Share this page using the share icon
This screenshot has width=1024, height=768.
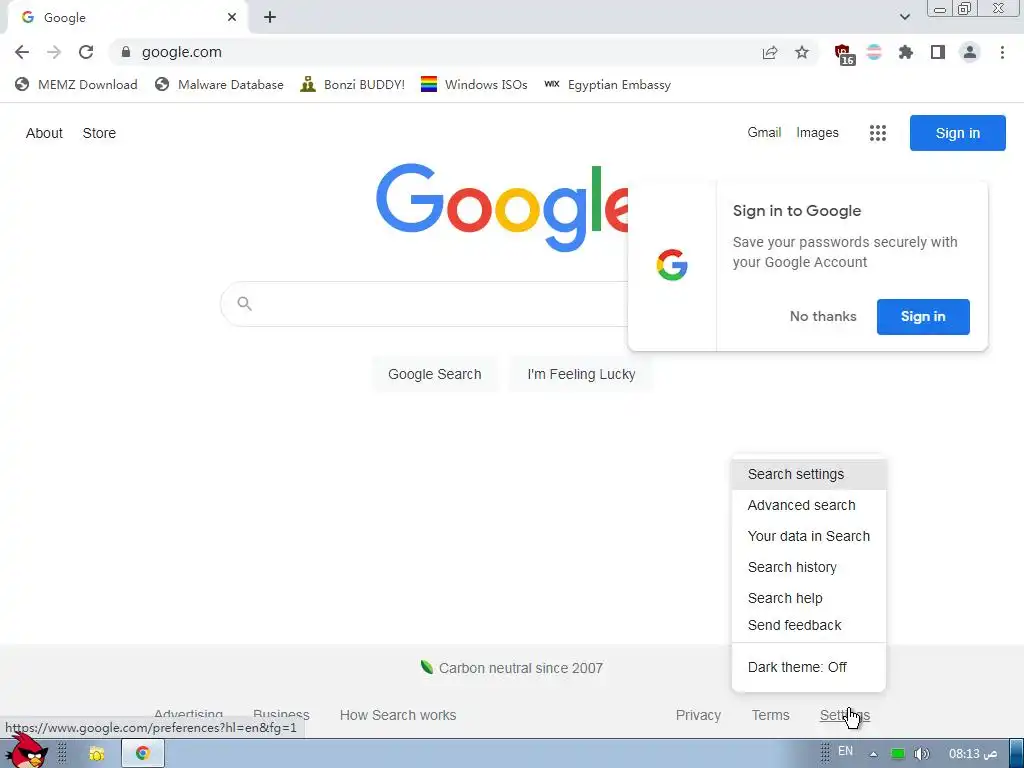tap(770, 52)
